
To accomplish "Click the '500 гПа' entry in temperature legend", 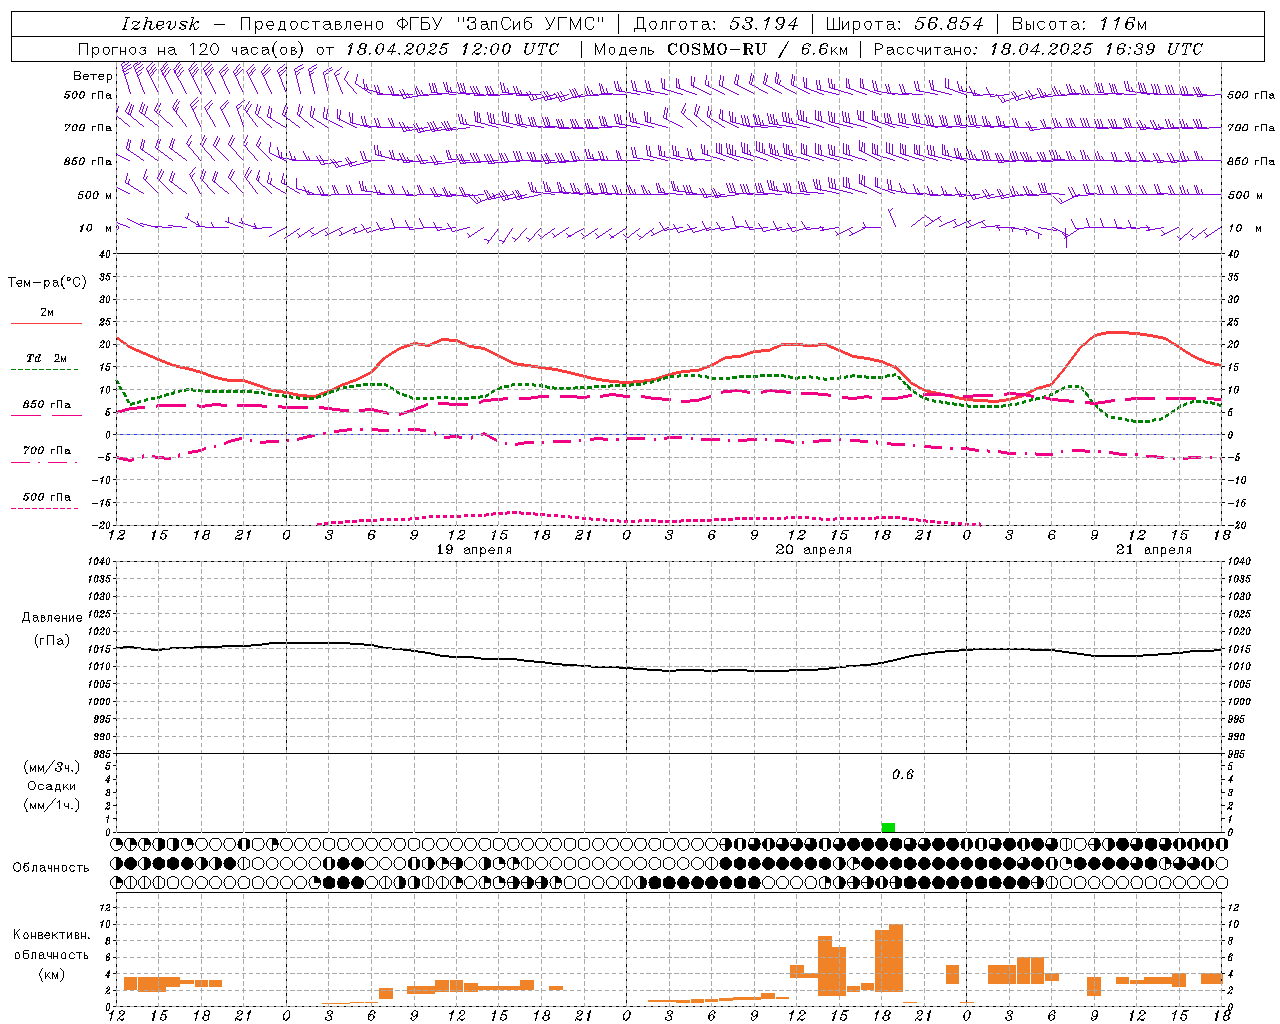I will point(47,497).
